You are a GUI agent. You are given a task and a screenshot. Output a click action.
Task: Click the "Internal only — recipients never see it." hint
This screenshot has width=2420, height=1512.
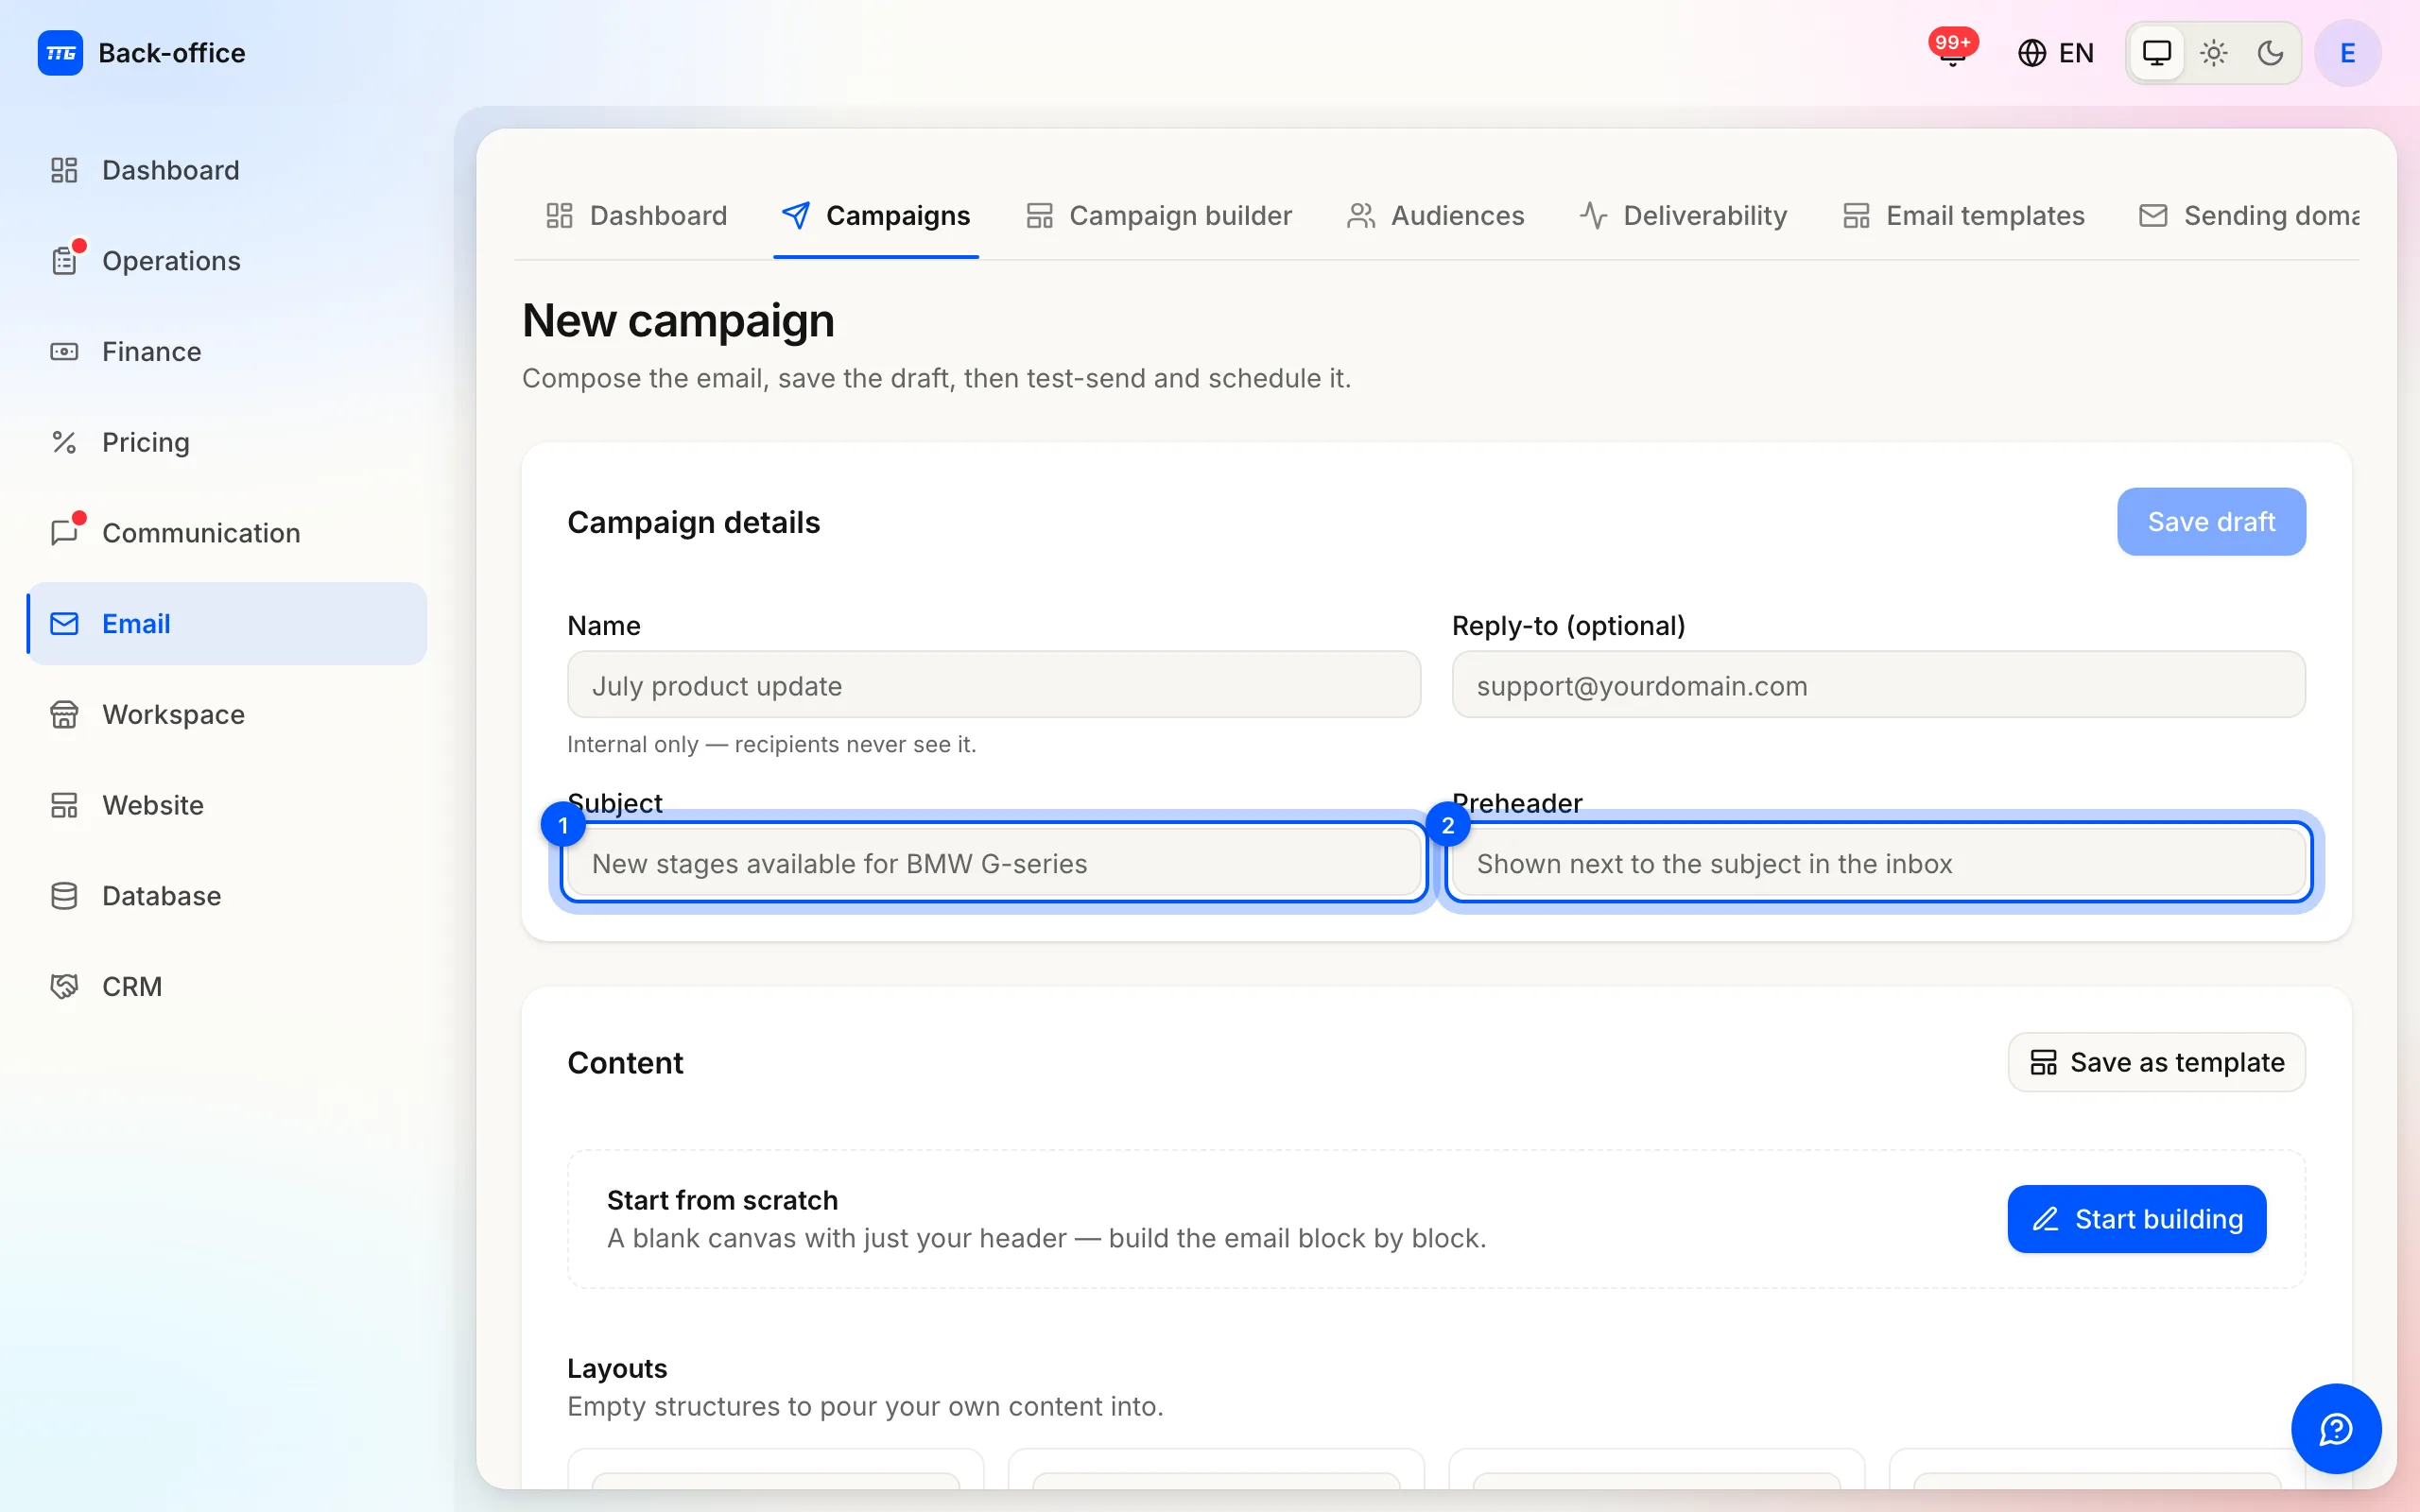pyautogui.click(x=772, y=744)
